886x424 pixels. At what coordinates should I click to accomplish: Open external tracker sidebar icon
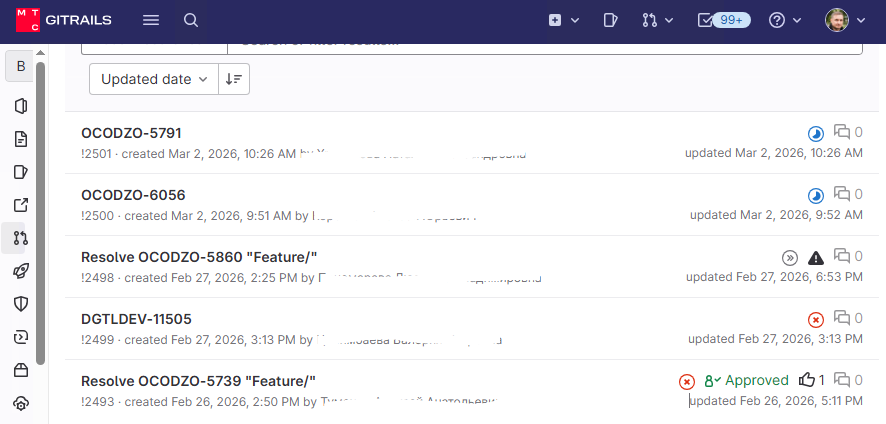point(21,205)
